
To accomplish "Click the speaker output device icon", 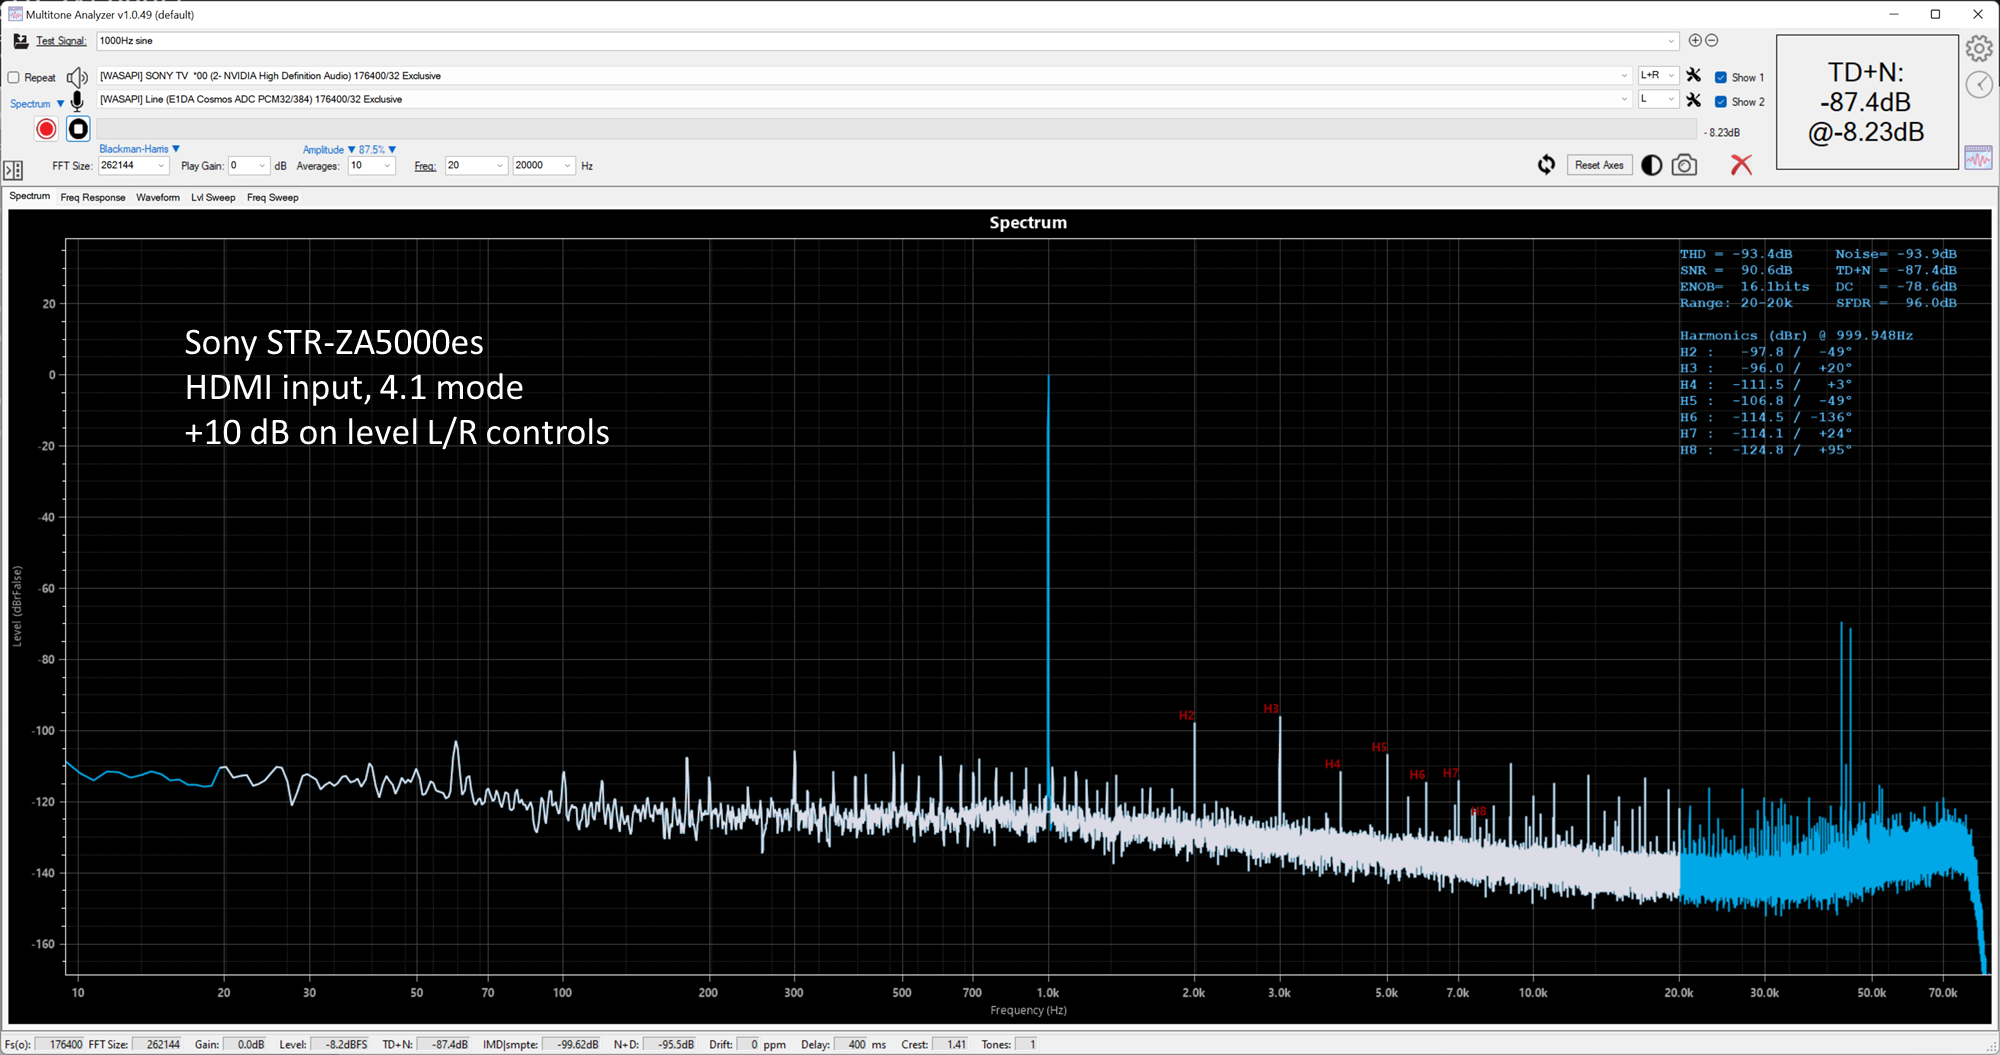I will (77, 77).
